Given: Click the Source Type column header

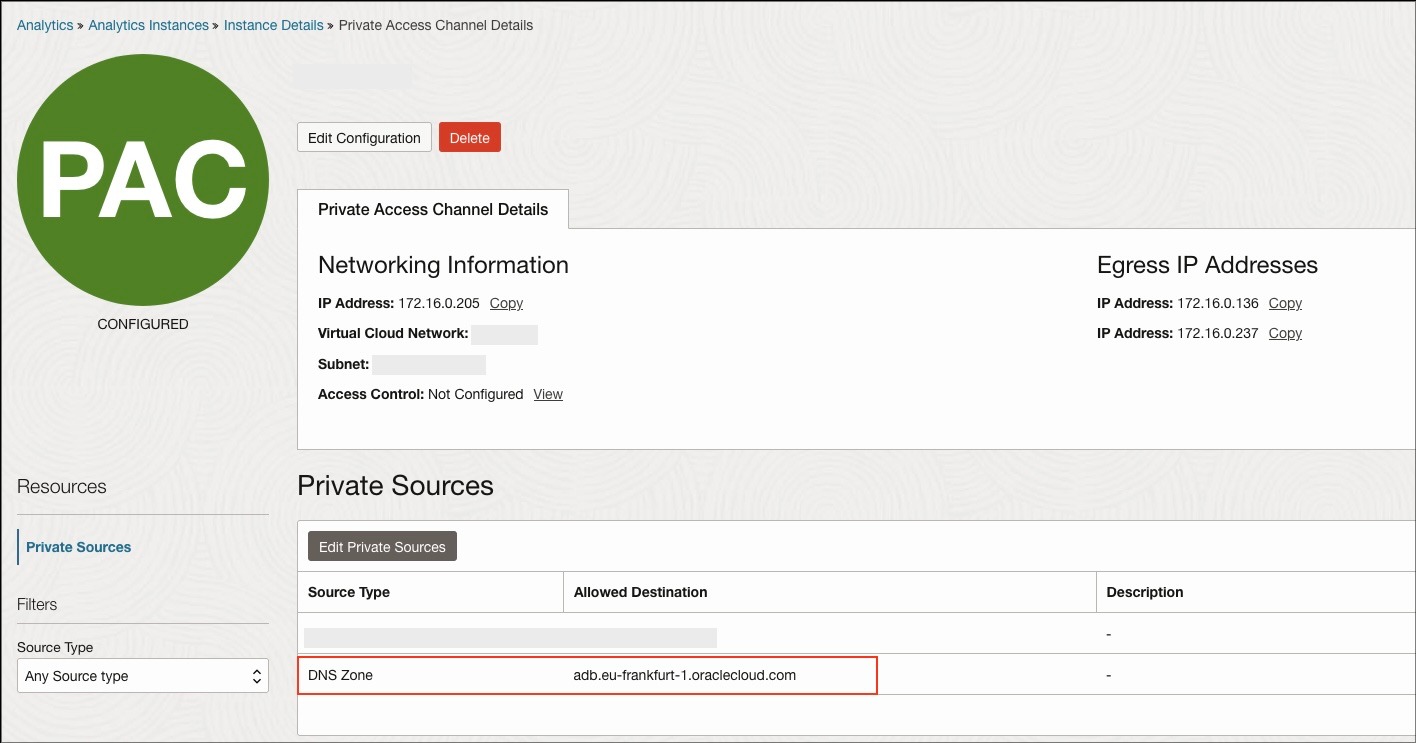Looking at the screenshot, I should point(348,592).
